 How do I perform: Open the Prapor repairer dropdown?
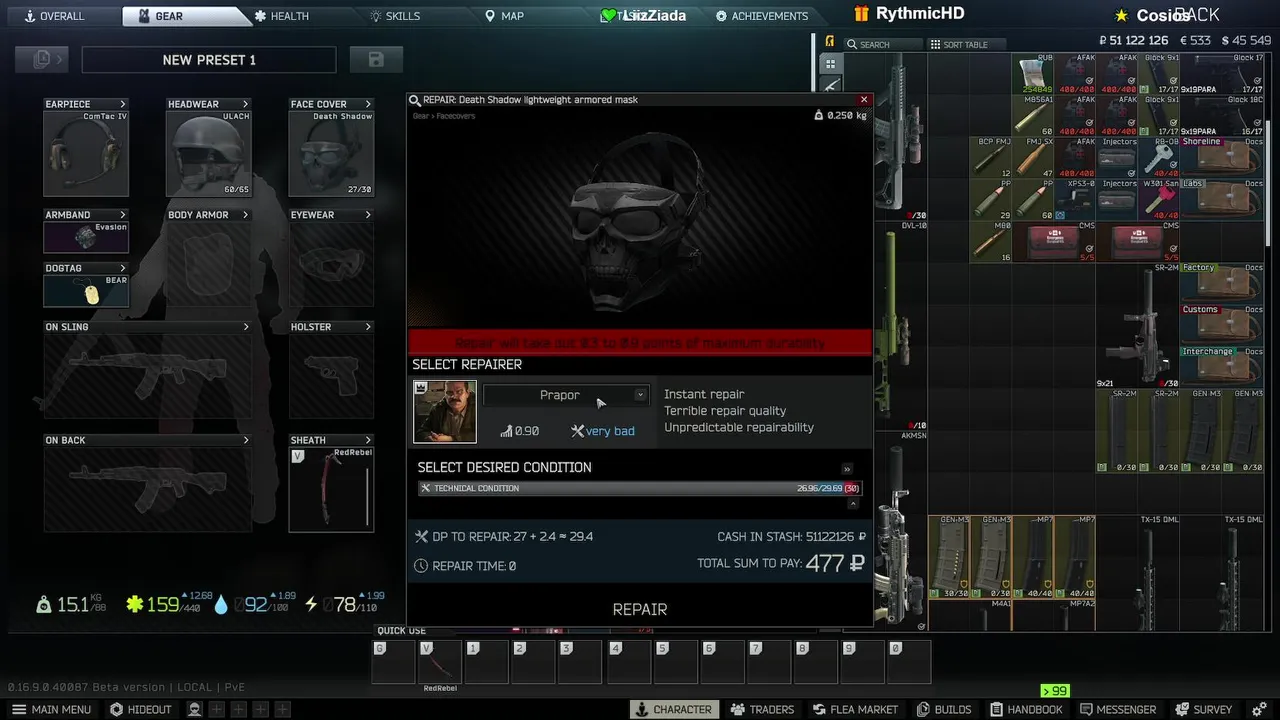click(566, 395)
